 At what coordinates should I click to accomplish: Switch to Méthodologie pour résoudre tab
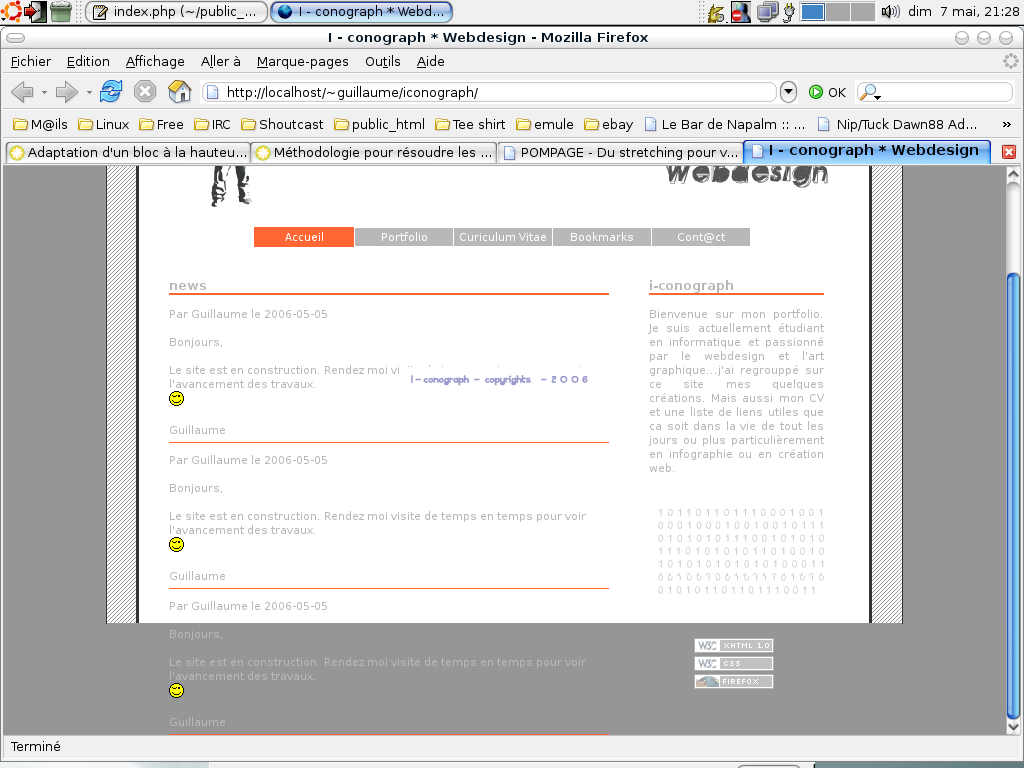pos(374,152)
